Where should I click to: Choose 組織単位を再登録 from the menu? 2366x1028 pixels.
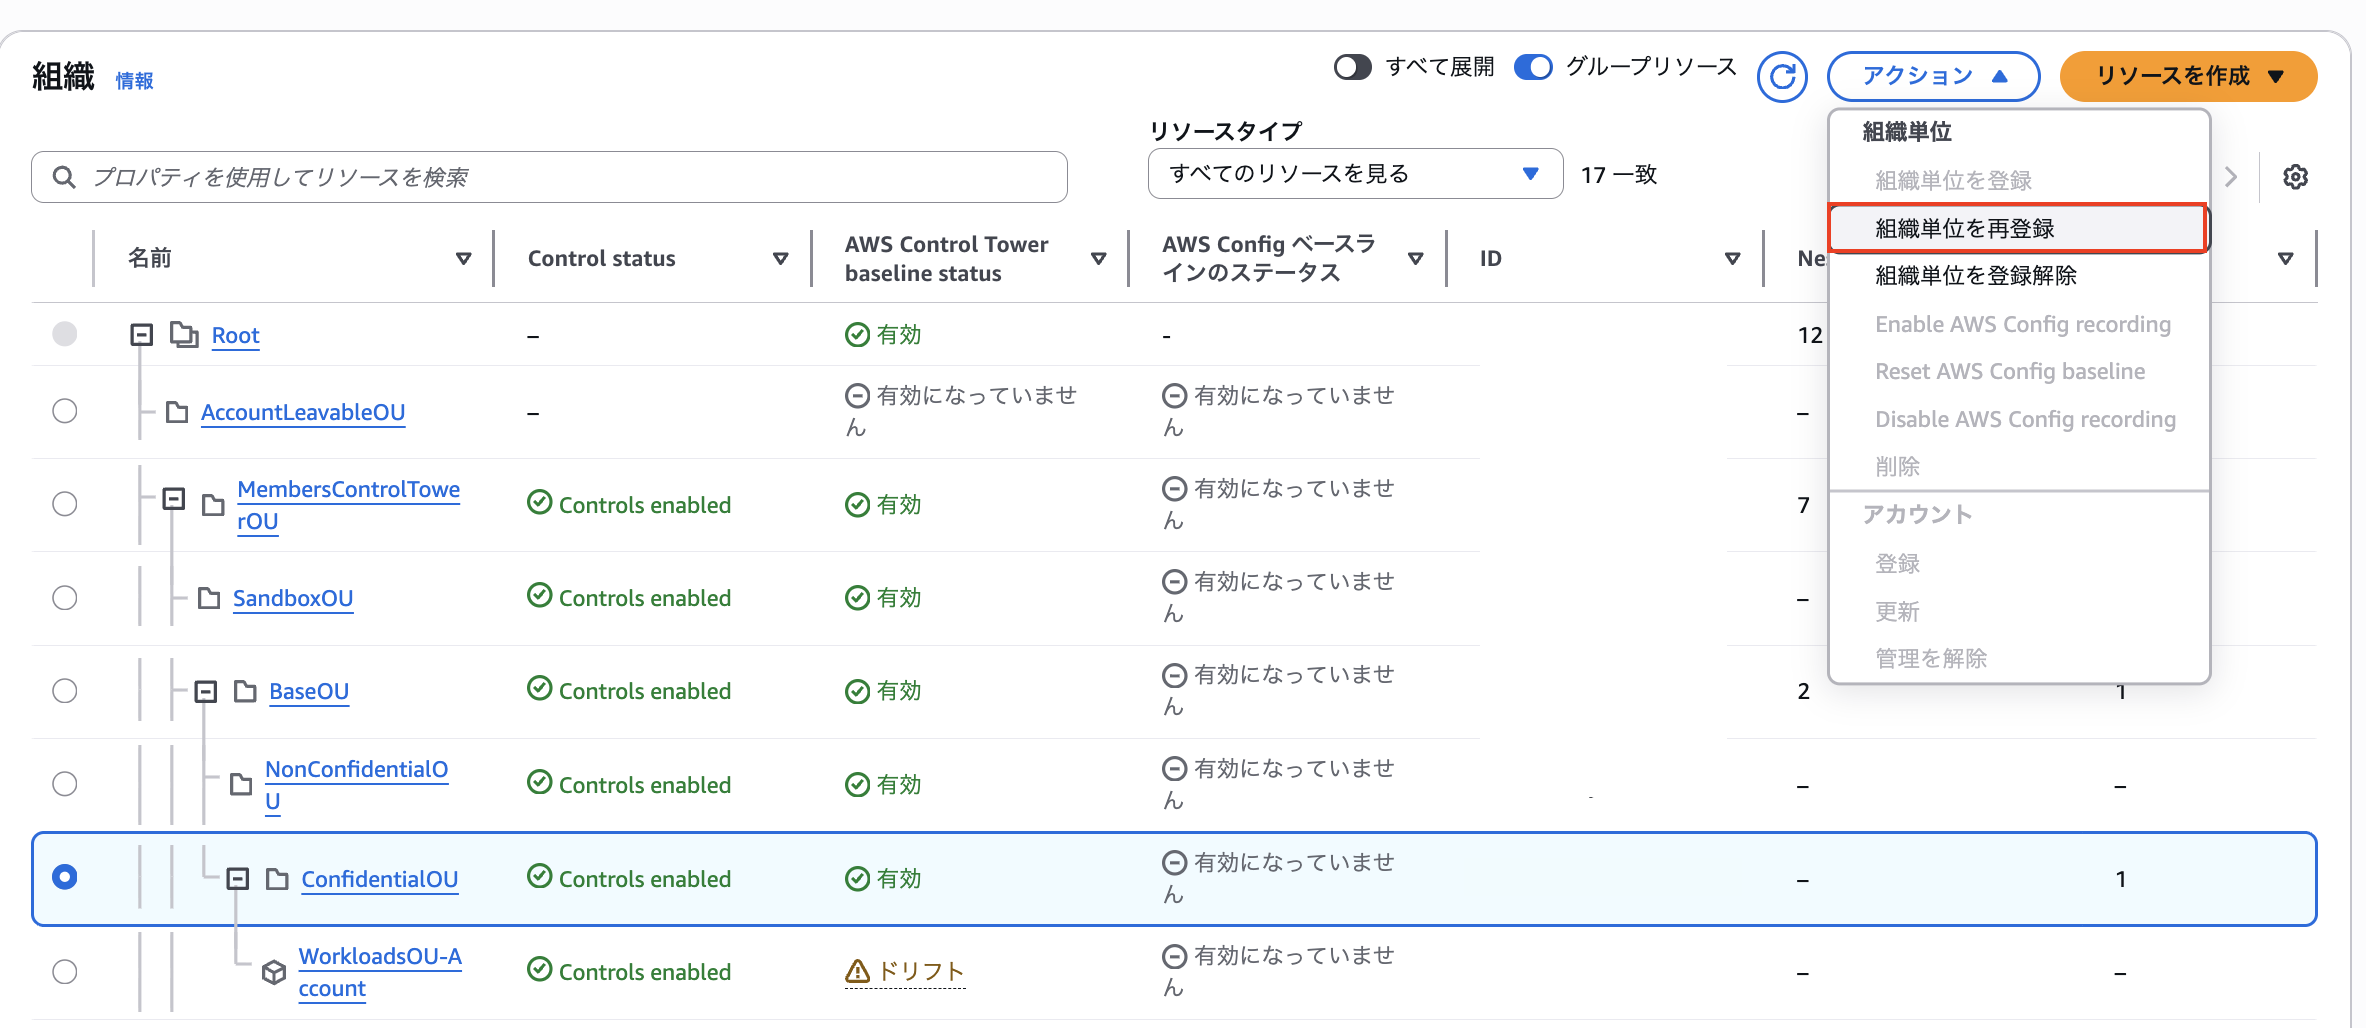(1965, 227)
